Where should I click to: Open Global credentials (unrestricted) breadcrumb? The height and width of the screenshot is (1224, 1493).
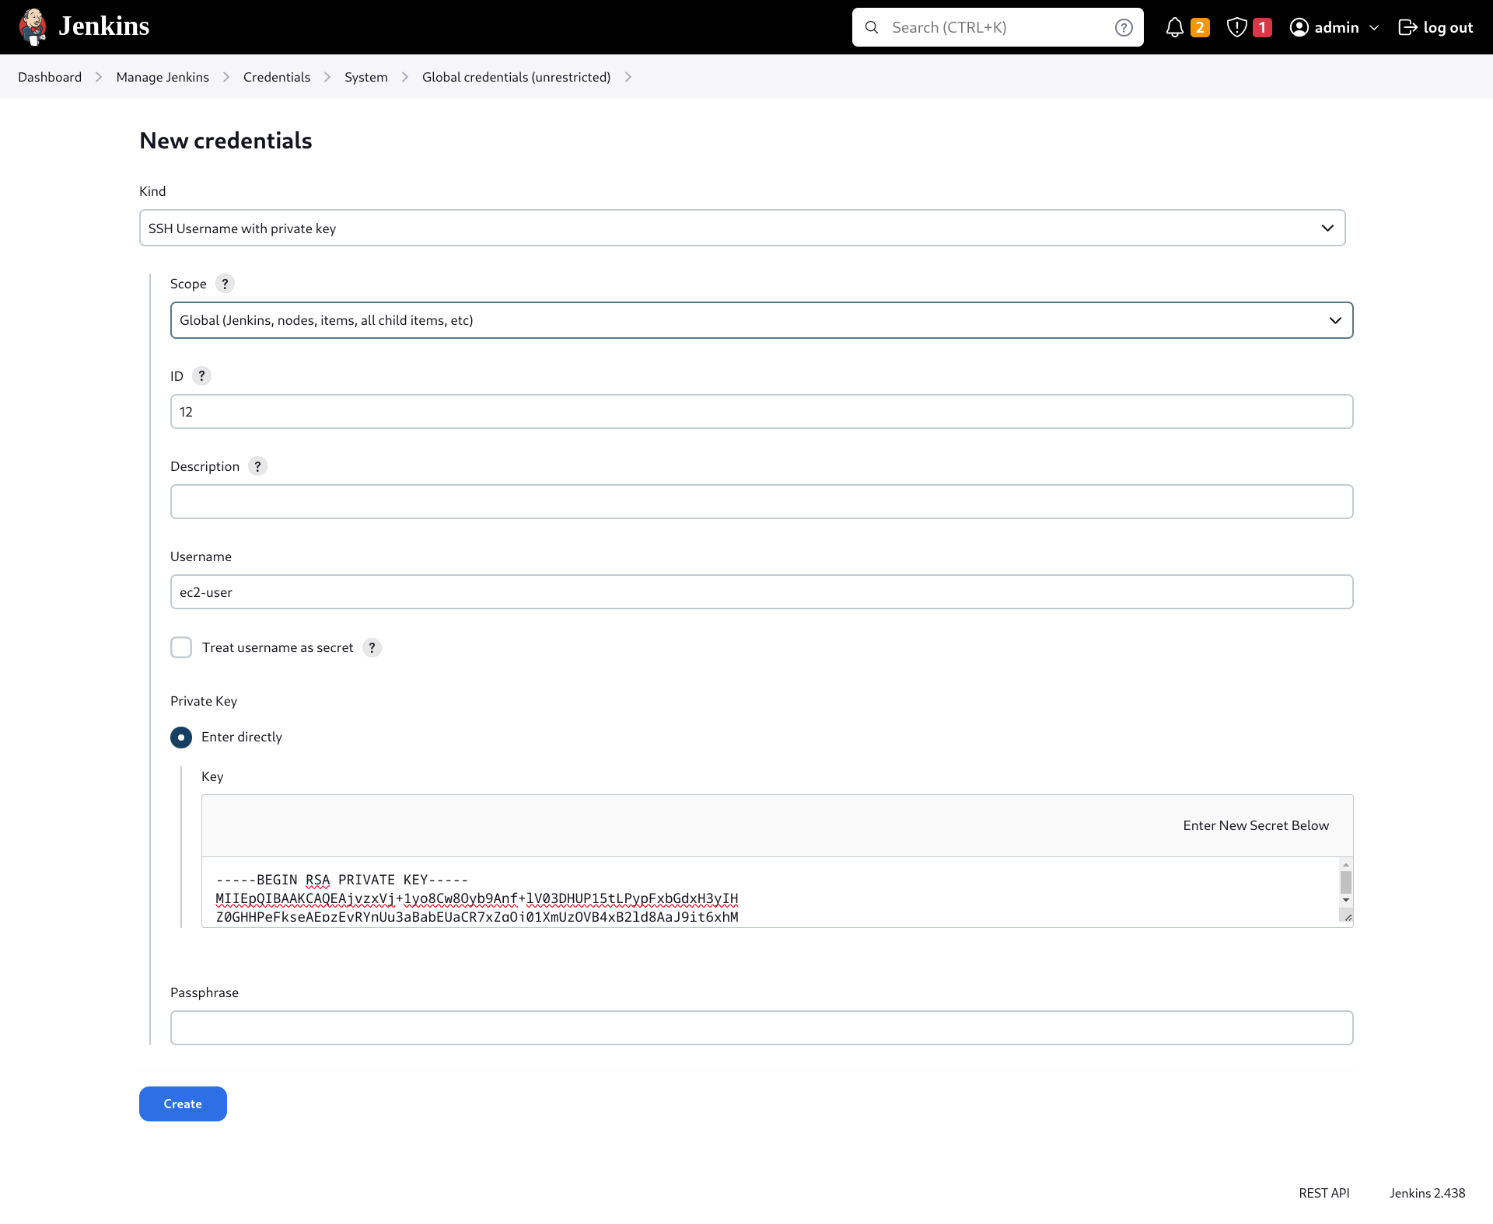pyautogui.click(x=516, y=77)
